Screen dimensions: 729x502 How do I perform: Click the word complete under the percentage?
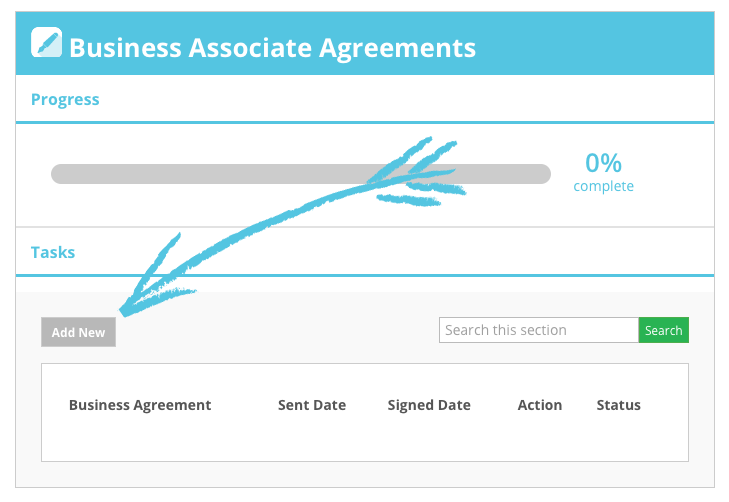point(603,186)
